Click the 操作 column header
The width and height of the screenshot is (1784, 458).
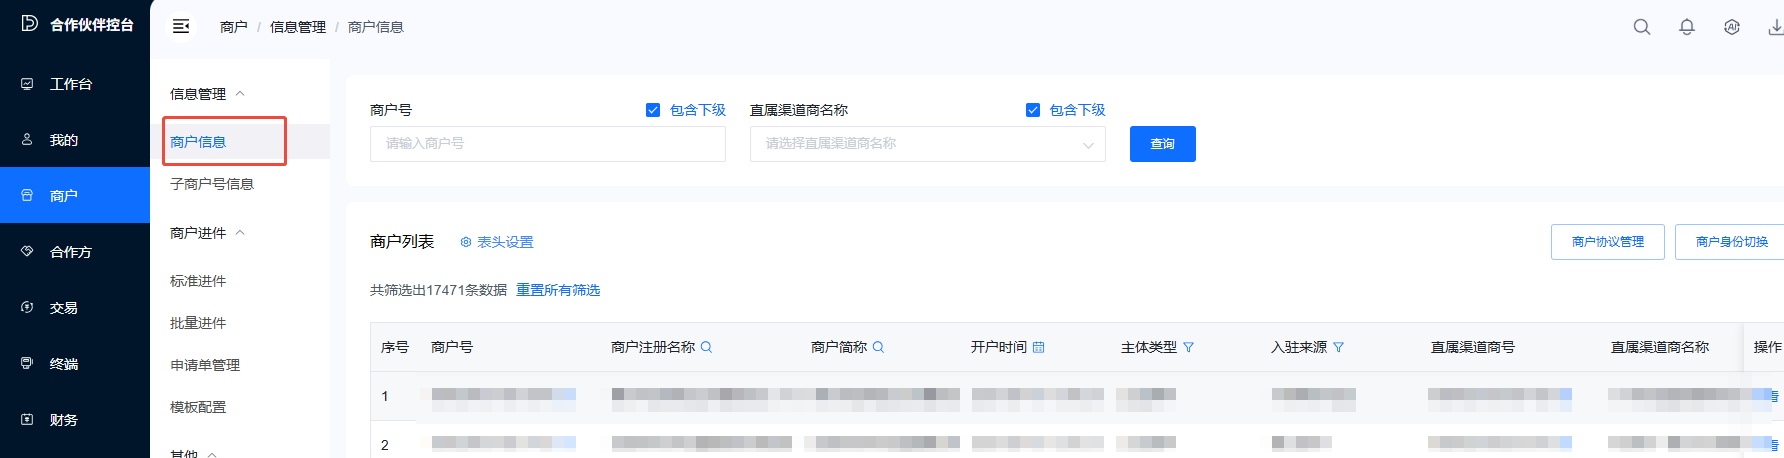[1767, 347]
